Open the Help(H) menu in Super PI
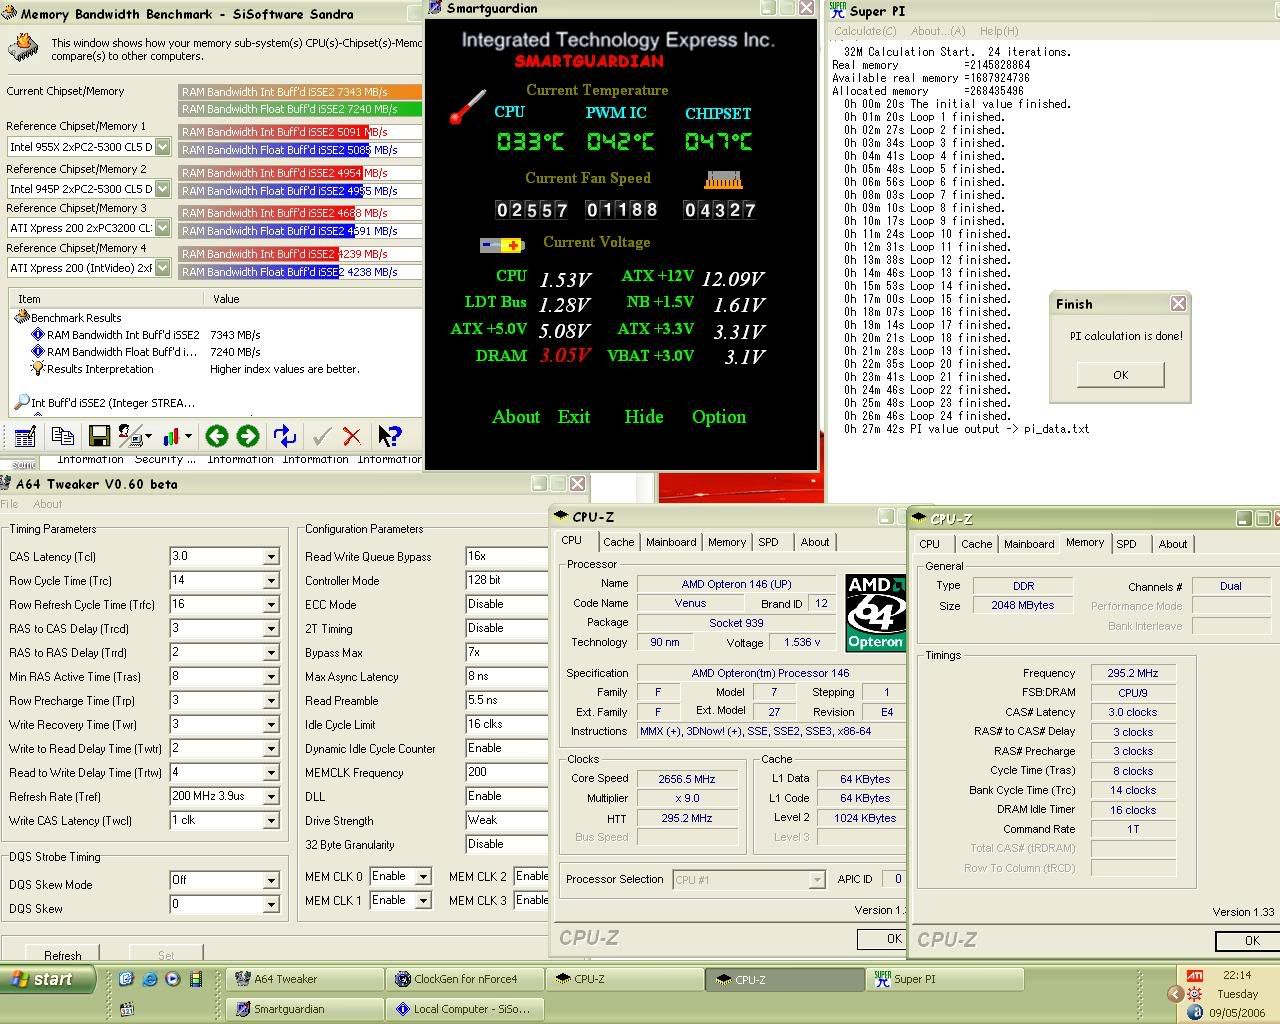 point(999,31)
